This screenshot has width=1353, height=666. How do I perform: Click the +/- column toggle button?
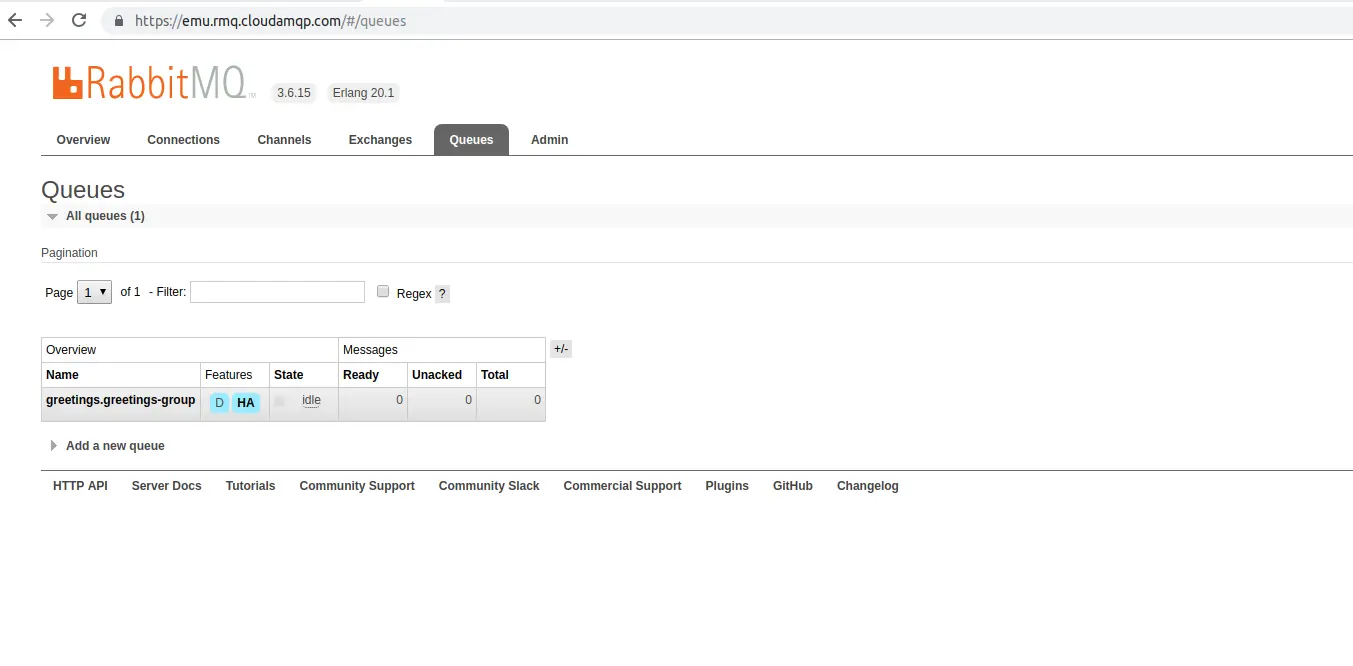point(561,349)
